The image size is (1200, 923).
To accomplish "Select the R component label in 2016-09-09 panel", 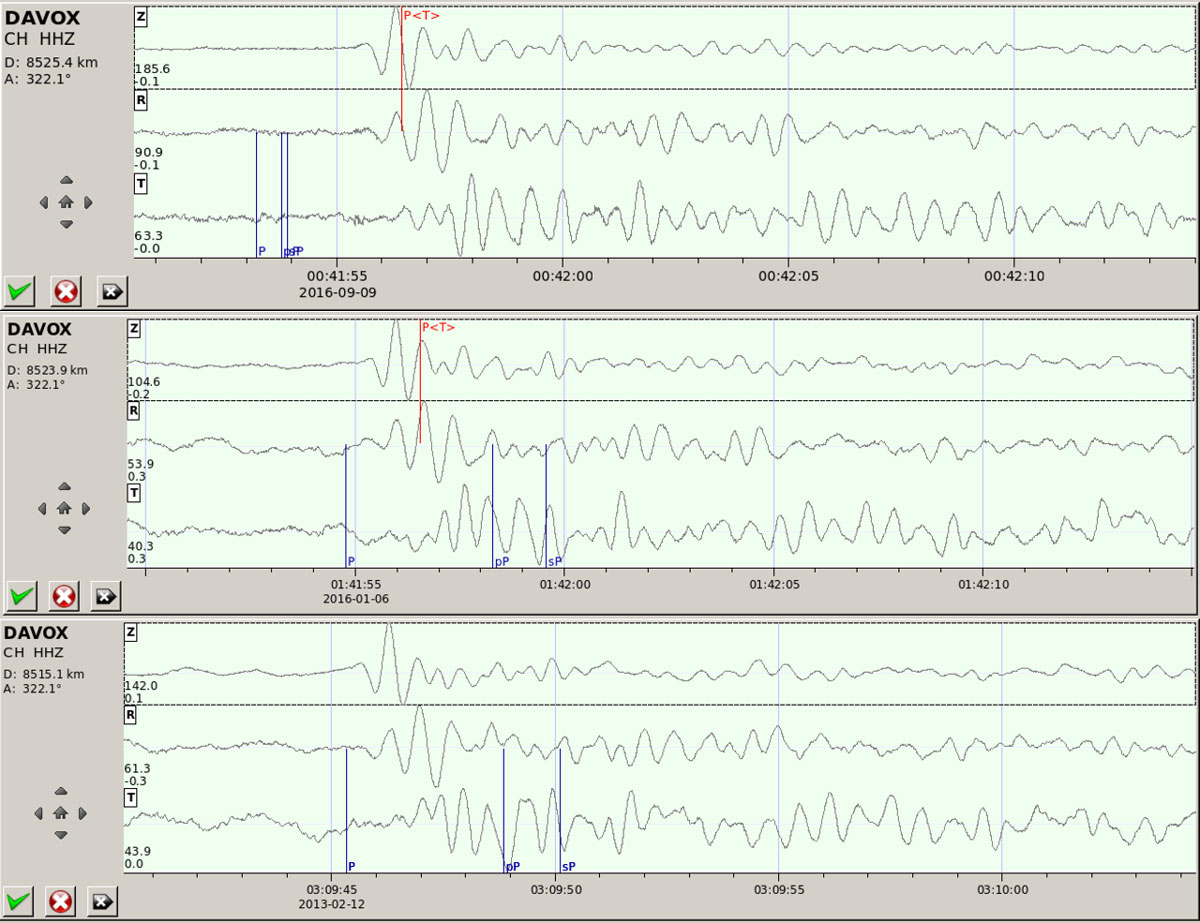I will 141,99.
